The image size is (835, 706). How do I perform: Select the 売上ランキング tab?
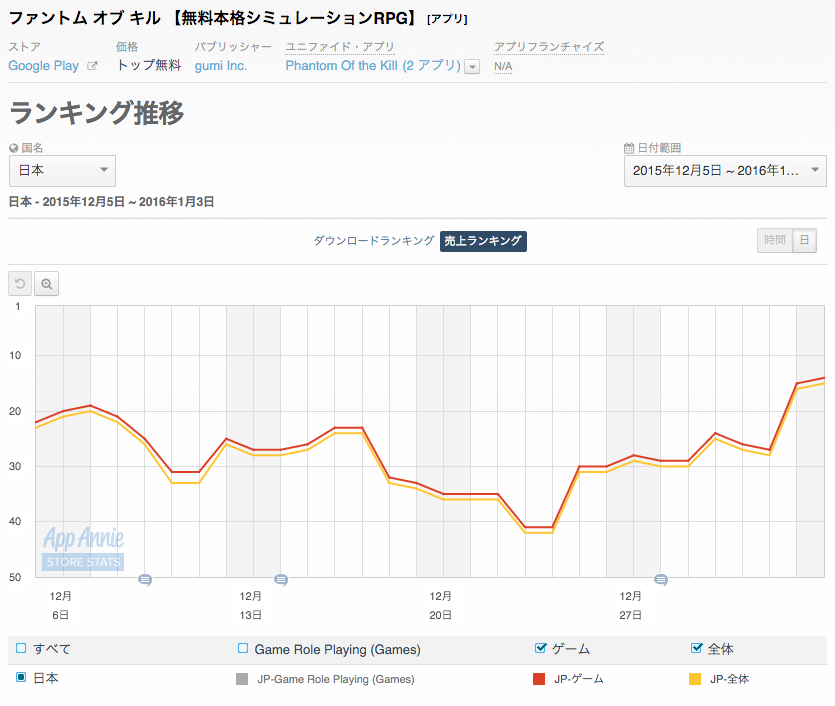(483, 241)
